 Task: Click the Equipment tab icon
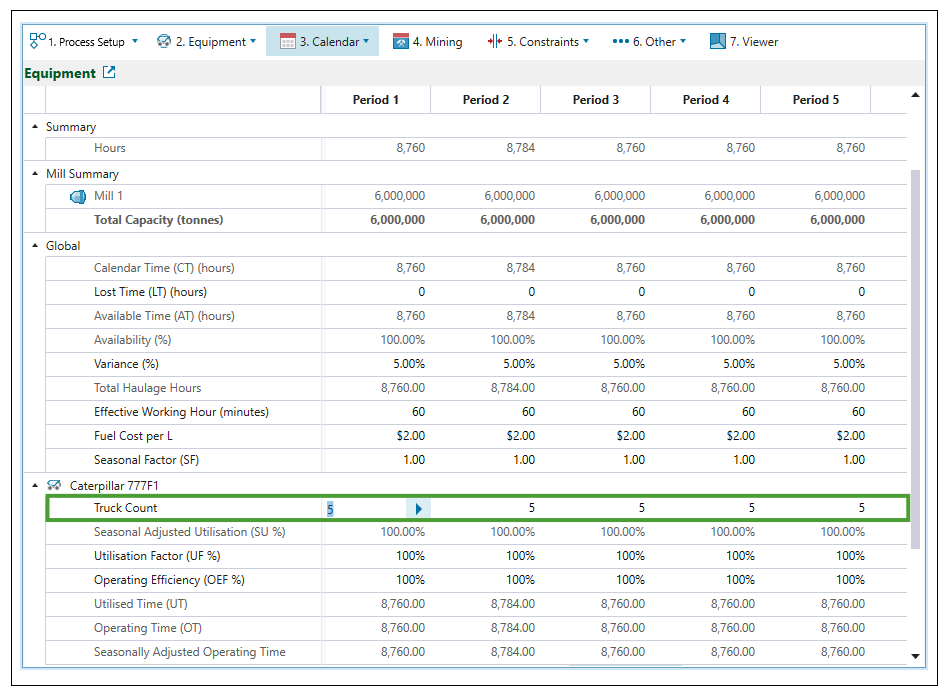pyautogui.click(x=164, y=41)
